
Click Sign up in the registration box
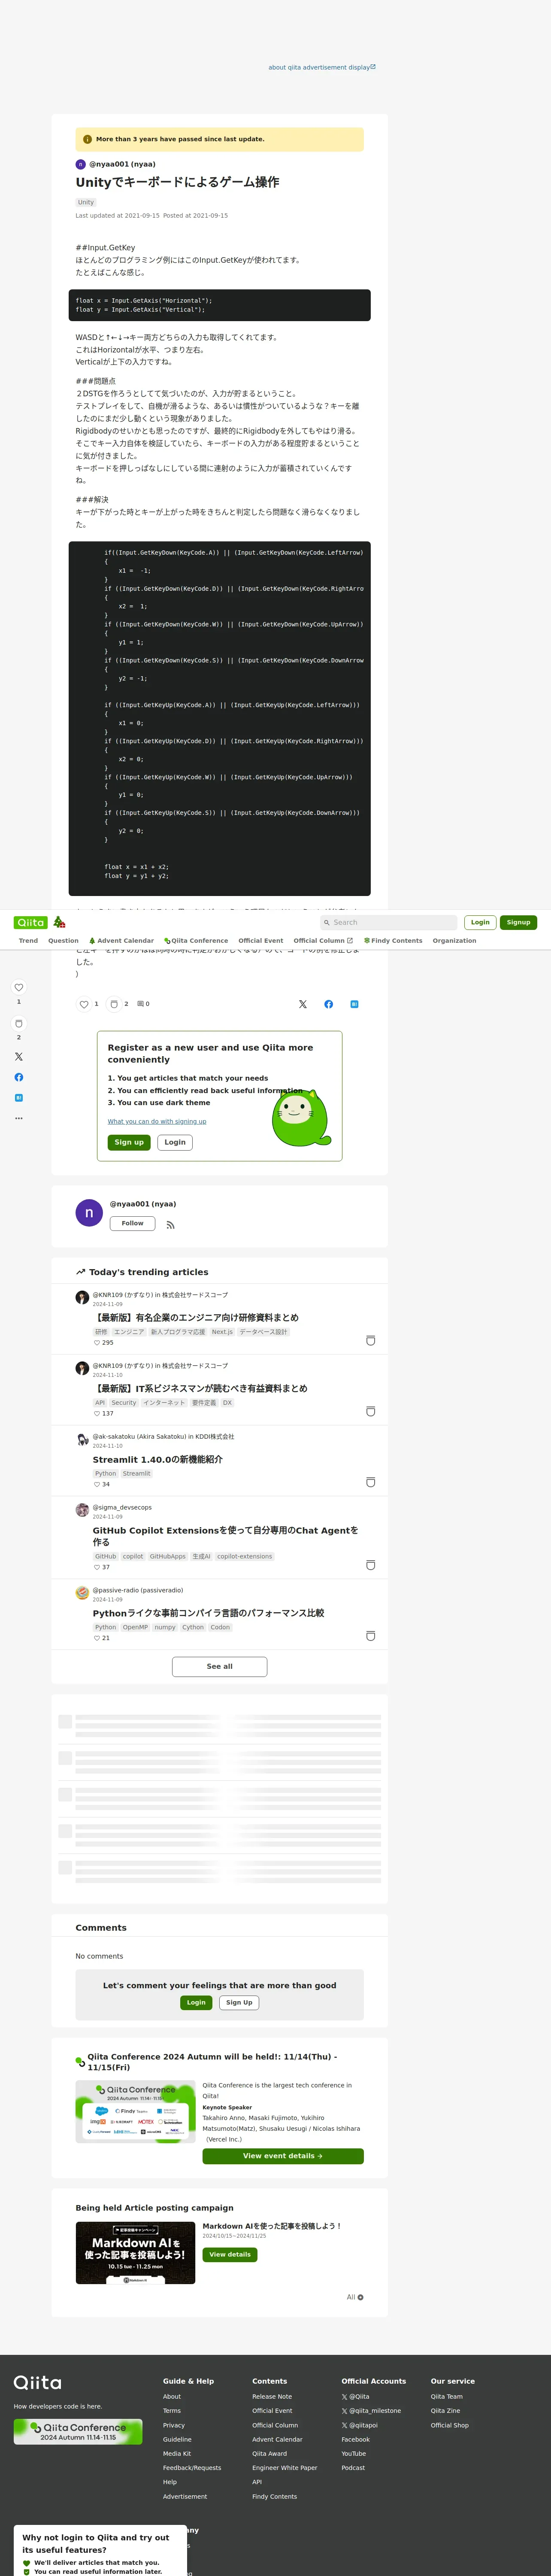click(129, 1142)
